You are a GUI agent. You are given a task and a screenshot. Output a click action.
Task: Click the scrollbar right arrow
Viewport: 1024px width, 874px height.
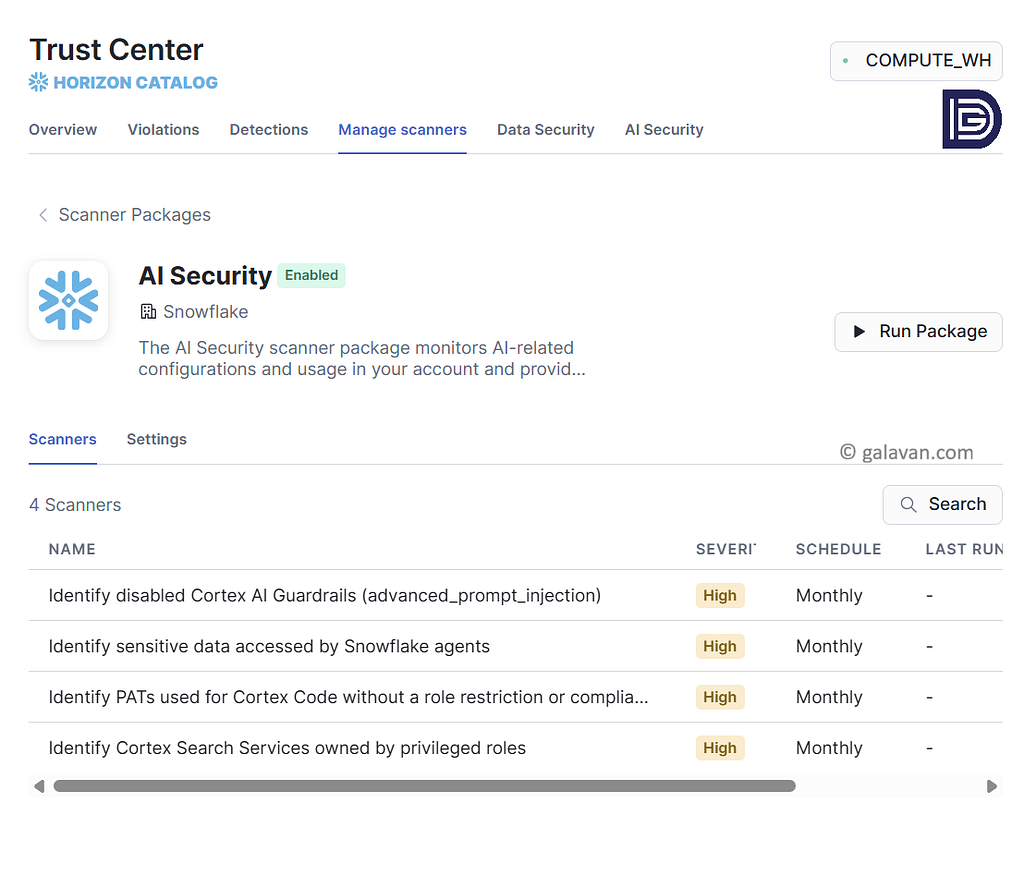(991, 786)
